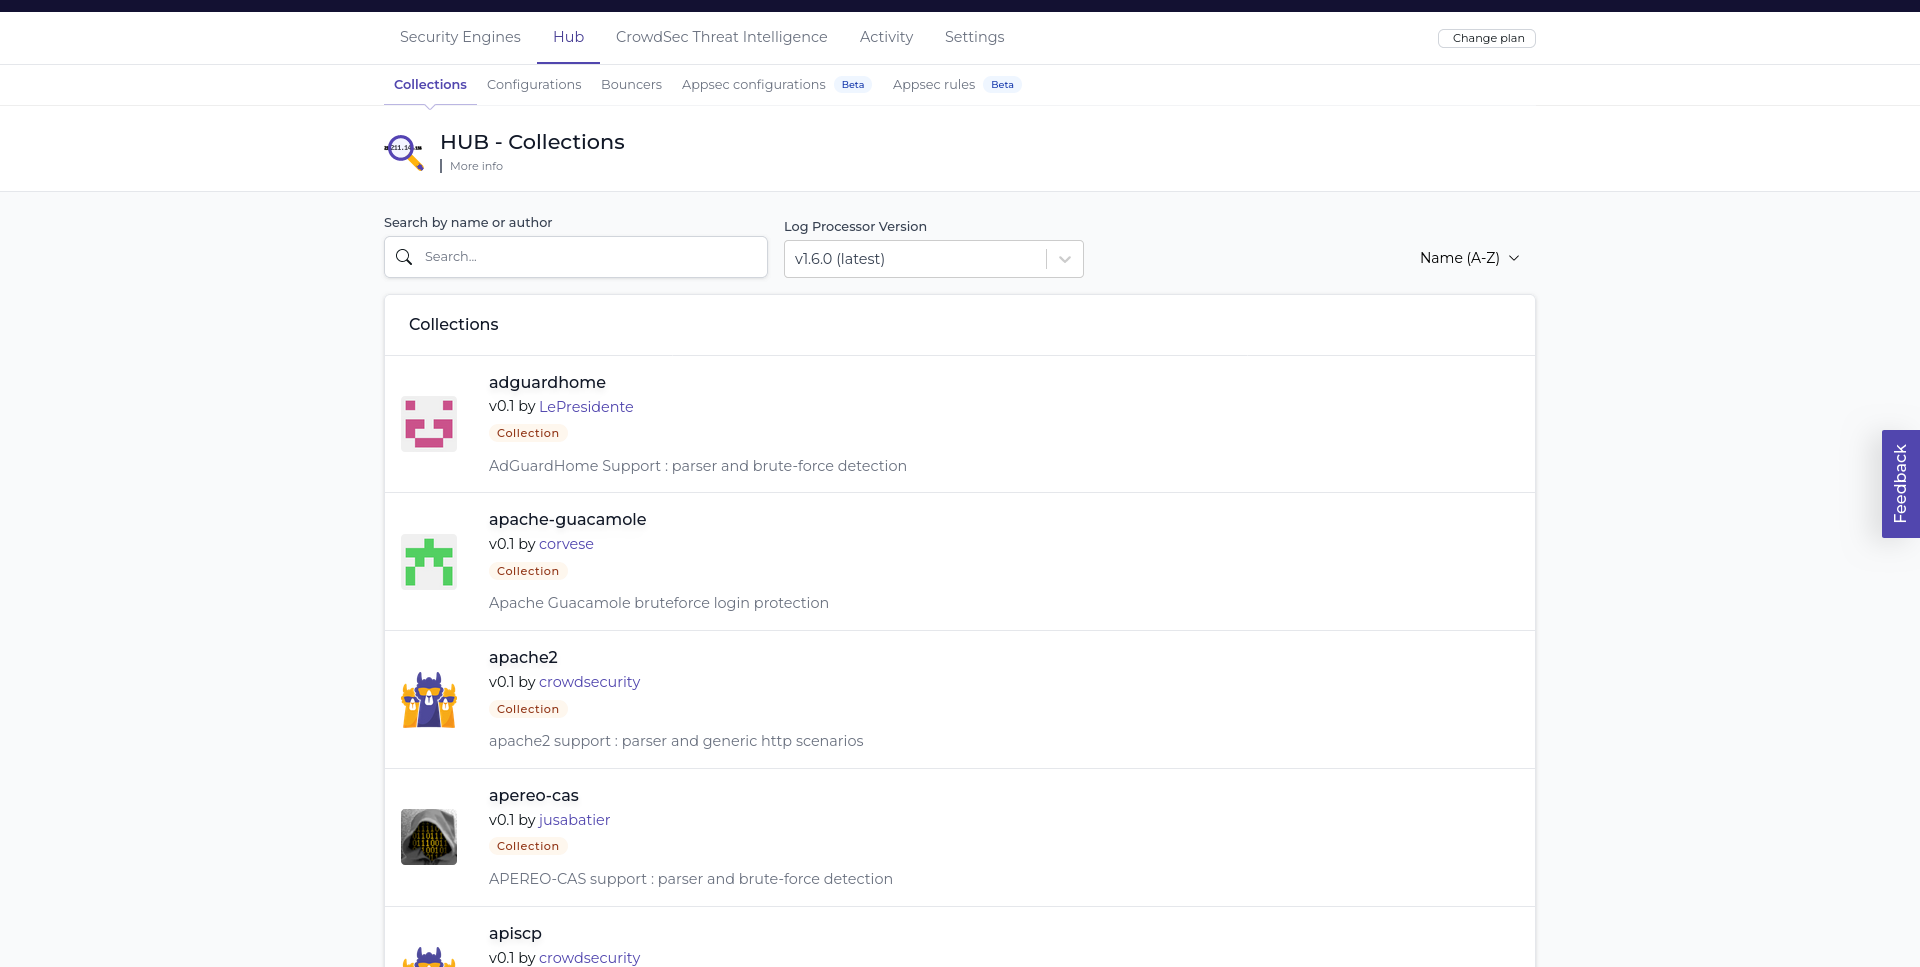This screenshot has width=1920, height=967.
Task: Click the vertical Feedback tab
Action: pos(1901,483)
